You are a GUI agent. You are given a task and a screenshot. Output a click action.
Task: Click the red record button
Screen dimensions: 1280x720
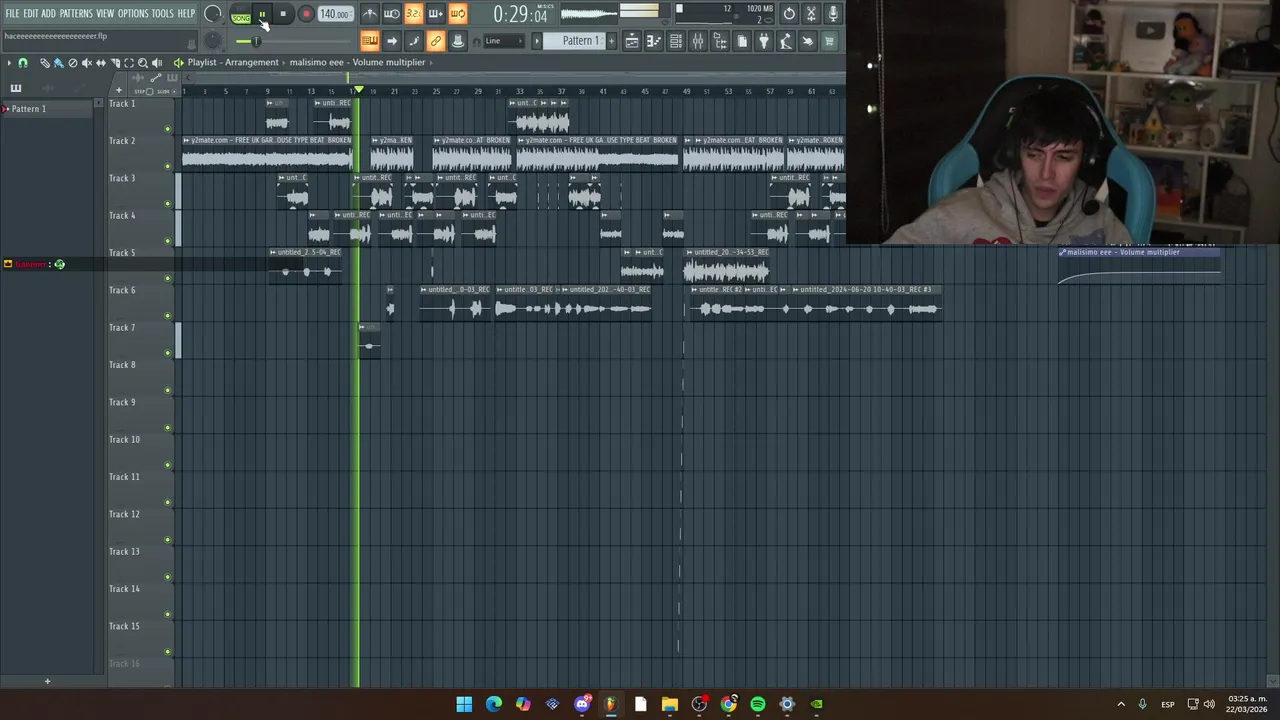[x=306, y=14]
